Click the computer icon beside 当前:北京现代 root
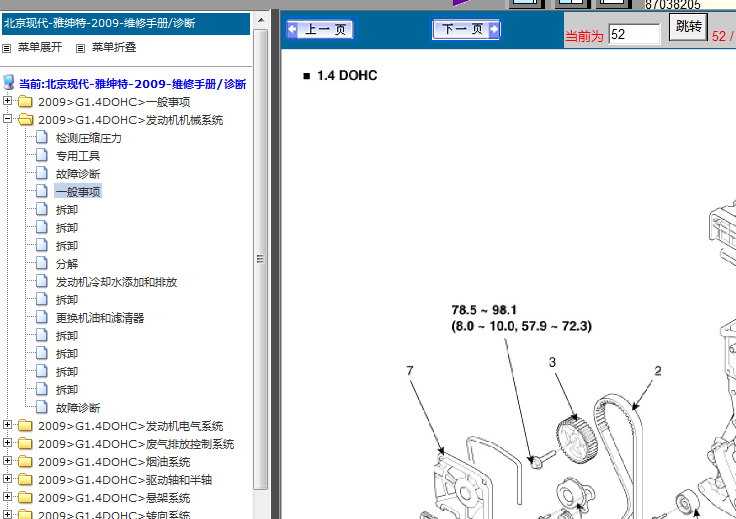 point(8,82)
